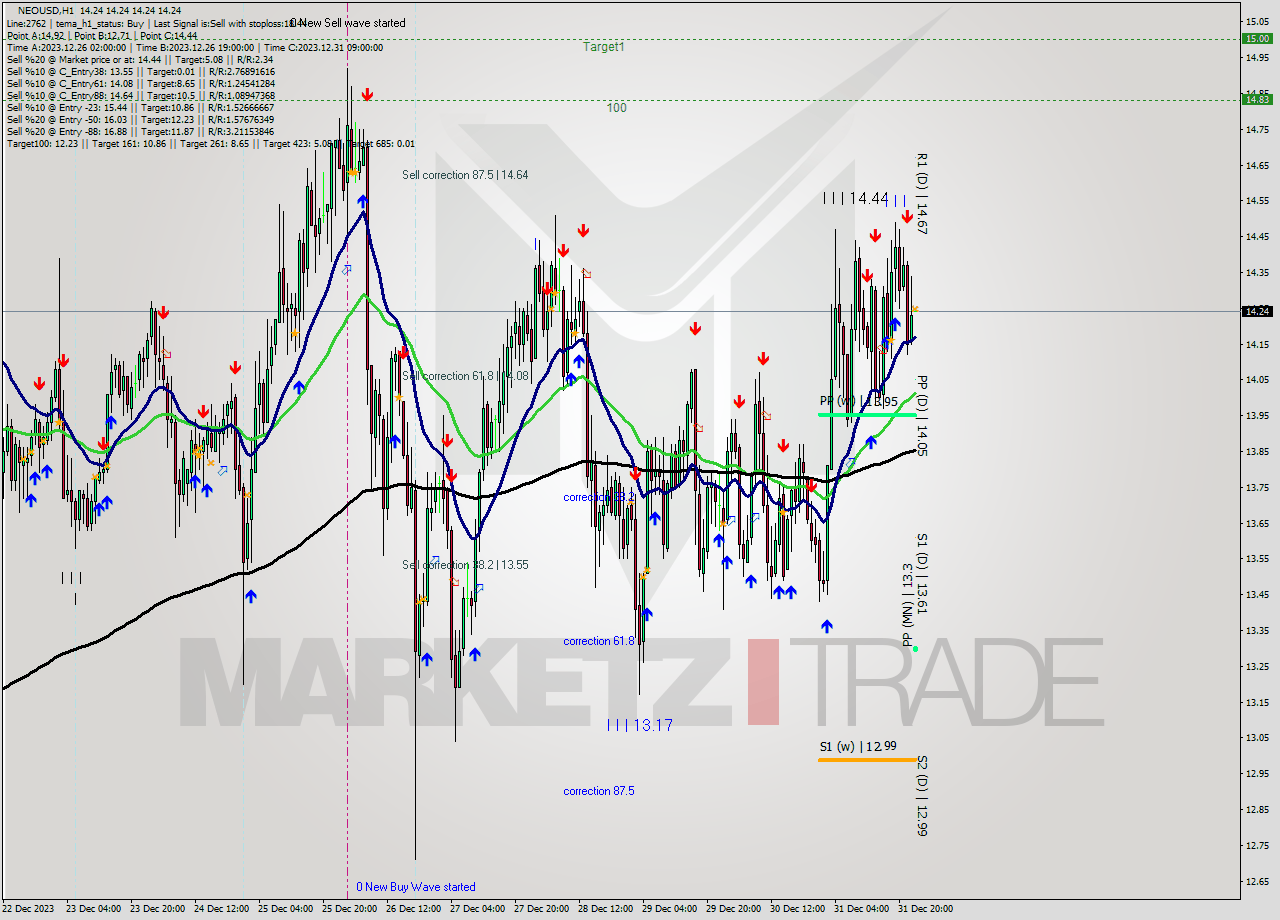
Task: Click 'Sell %10 @ C_Entry88: 14.64' line
Action: [x=140, y=95]
